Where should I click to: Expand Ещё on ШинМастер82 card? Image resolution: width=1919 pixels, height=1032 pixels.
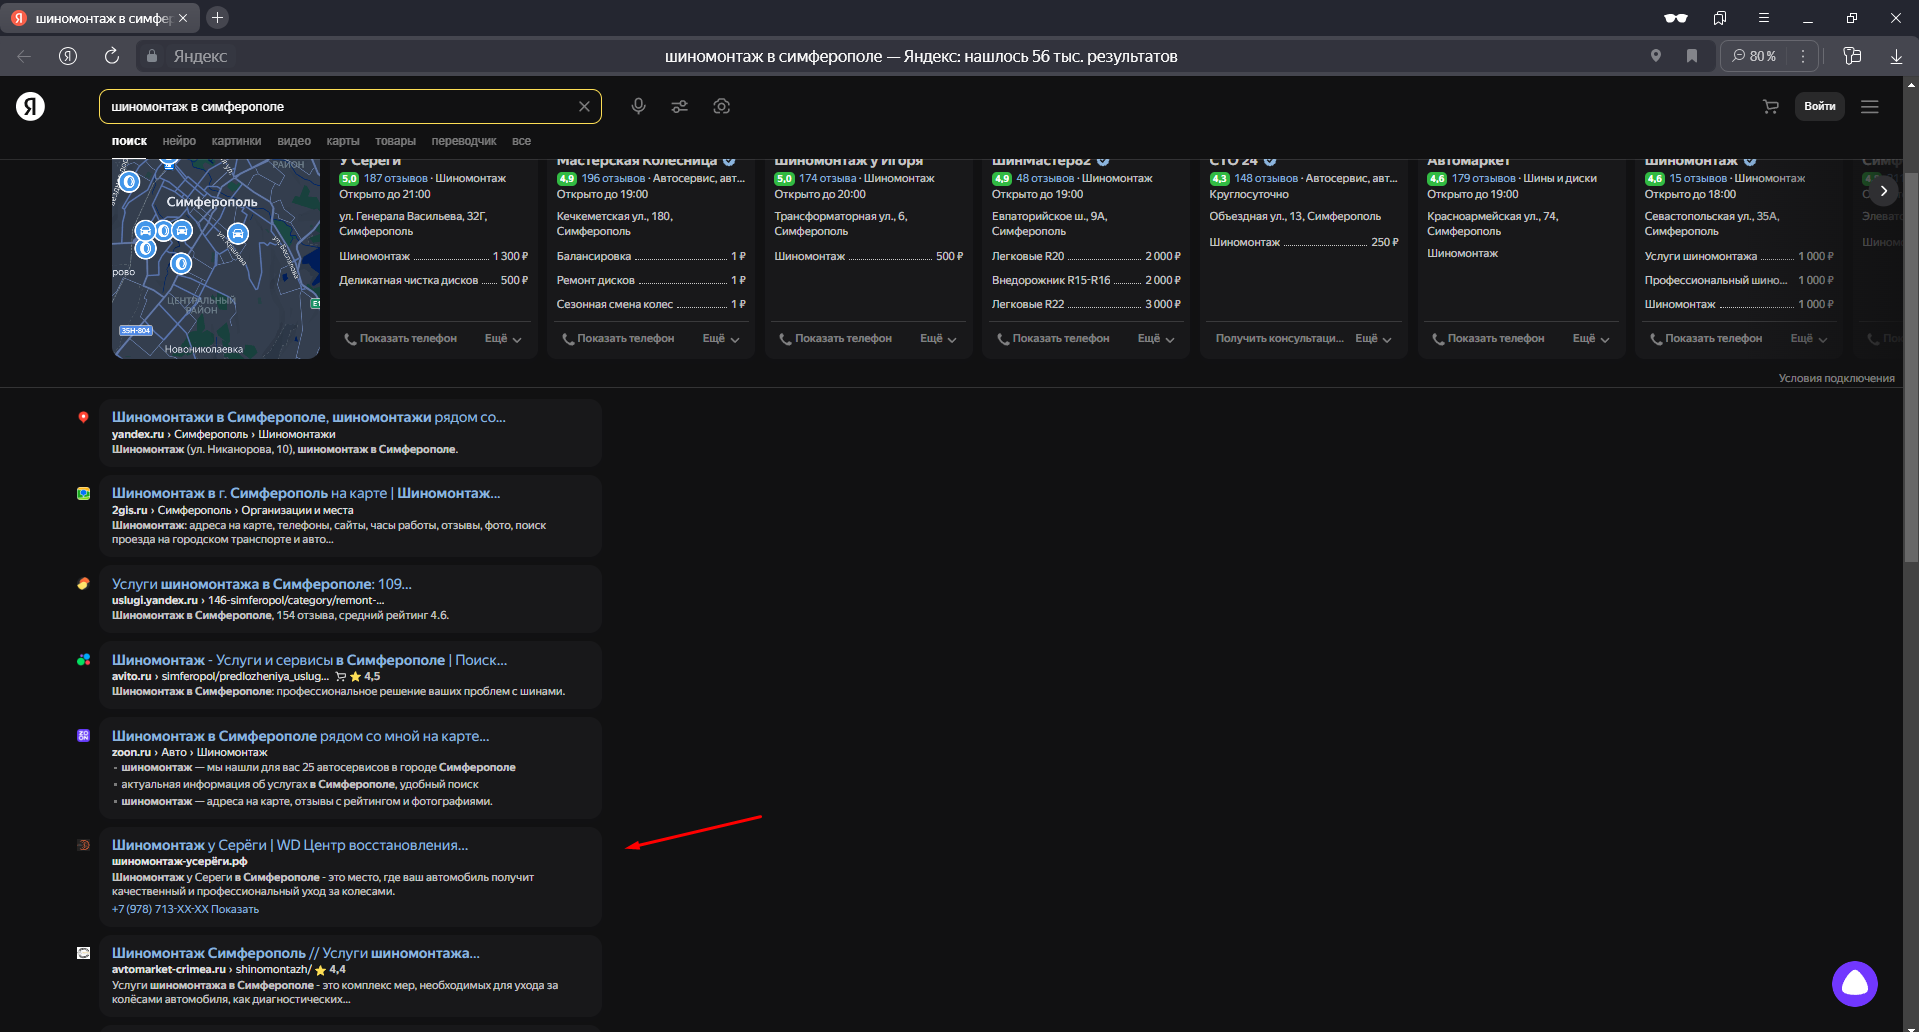click(x=1156, y=339)
